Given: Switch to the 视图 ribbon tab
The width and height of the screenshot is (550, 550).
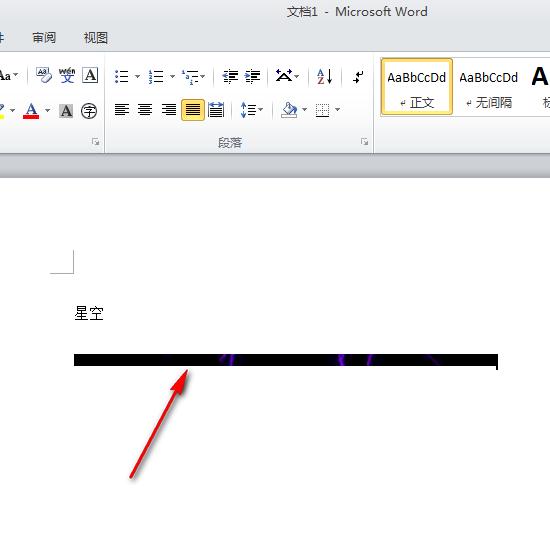Looking at the screenshot, I should 95,38.
